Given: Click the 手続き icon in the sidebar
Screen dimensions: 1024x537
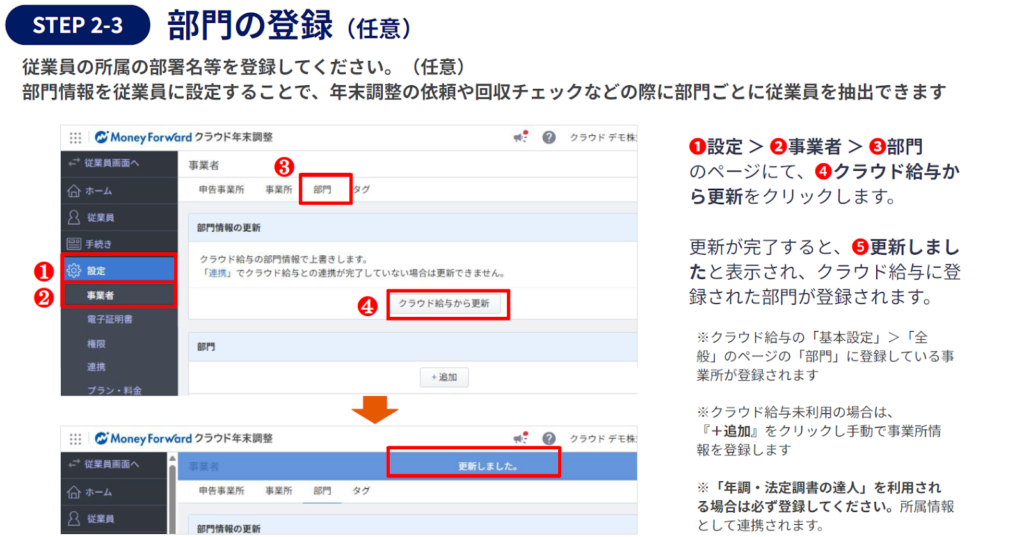Looking at the screenshot, I should pos(73,243).
